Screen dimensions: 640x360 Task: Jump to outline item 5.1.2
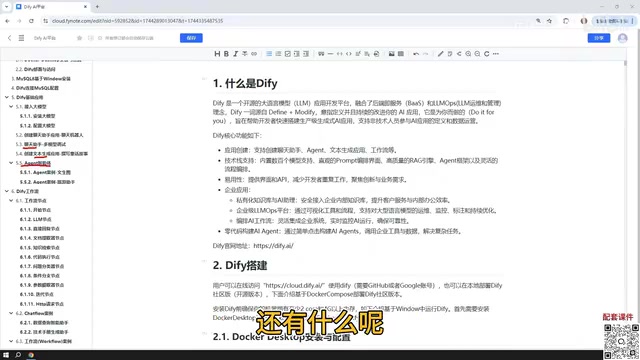(x=38, y=125)
